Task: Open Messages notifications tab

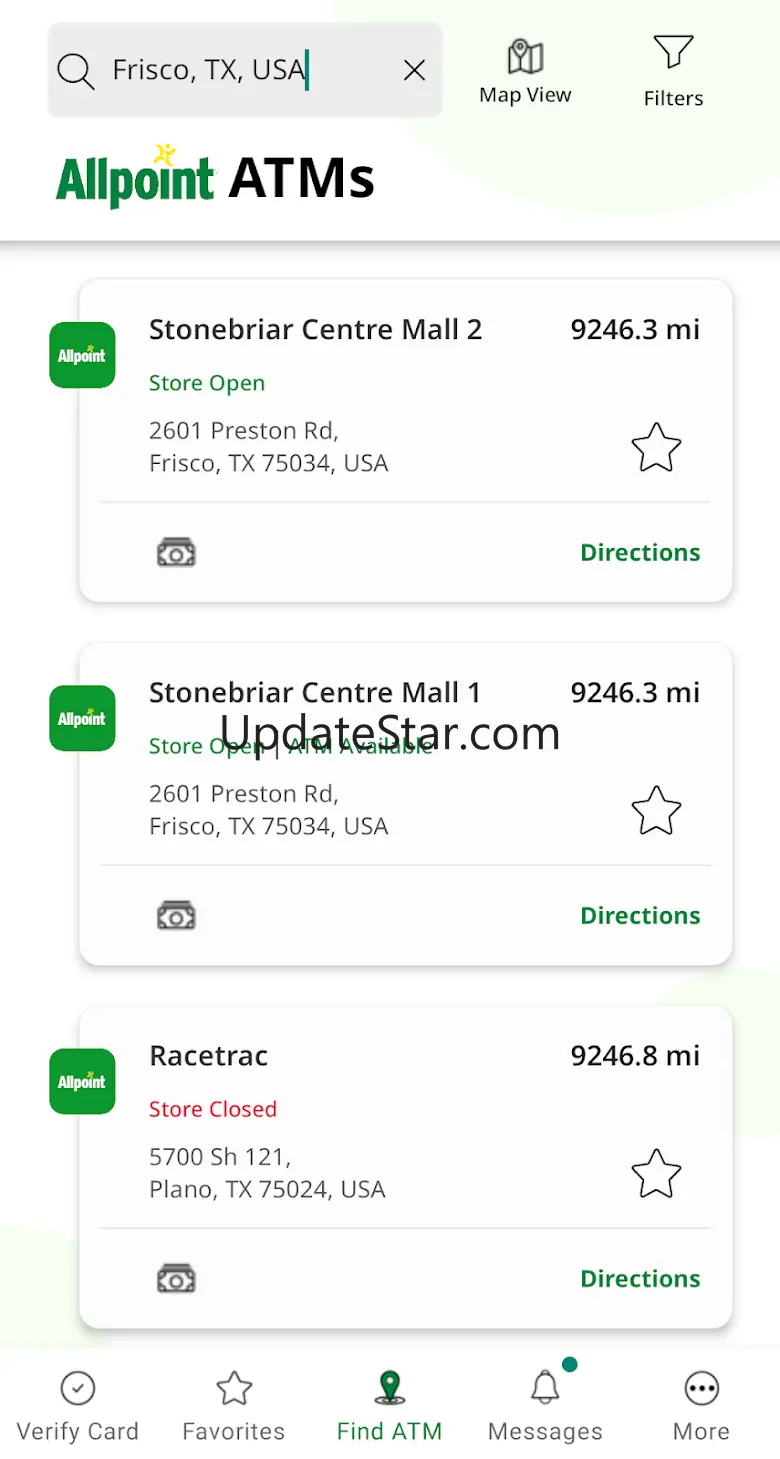Action: [x=545, y=1406]
